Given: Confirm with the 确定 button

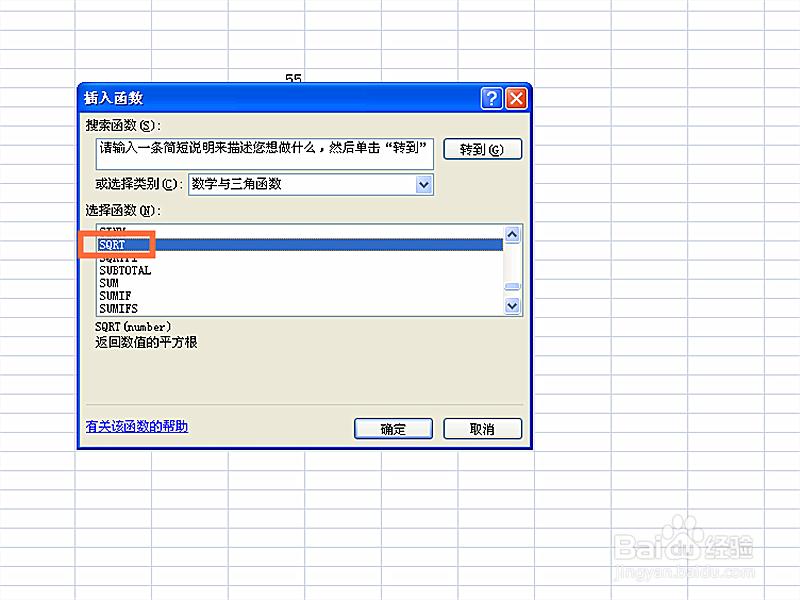Looking at the screenshot, I should tap(393, 429).
